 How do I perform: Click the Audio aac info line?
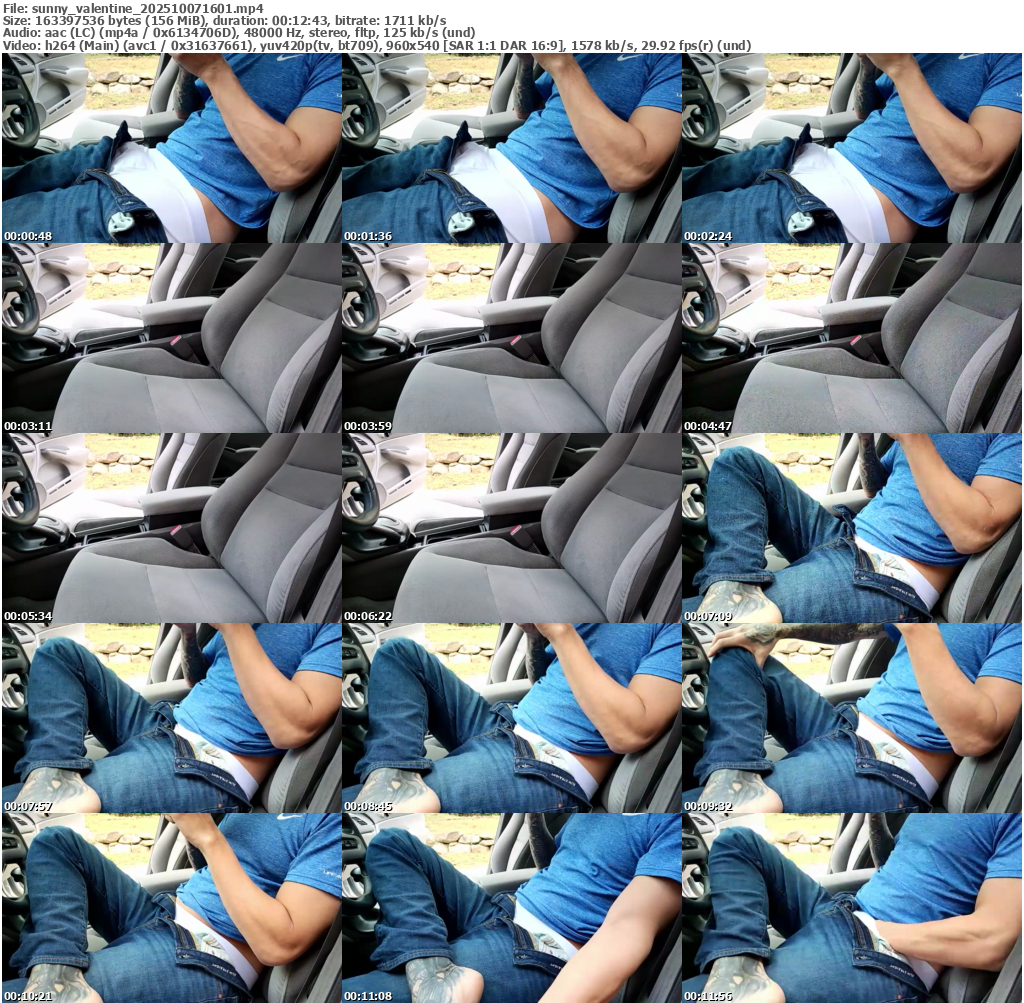click(x=239, y=33)
